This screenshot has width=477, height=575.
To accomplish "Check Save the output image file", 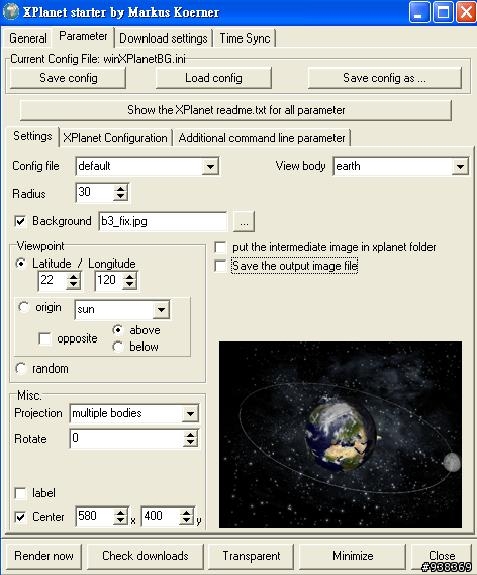I will (x=220, y=266).
